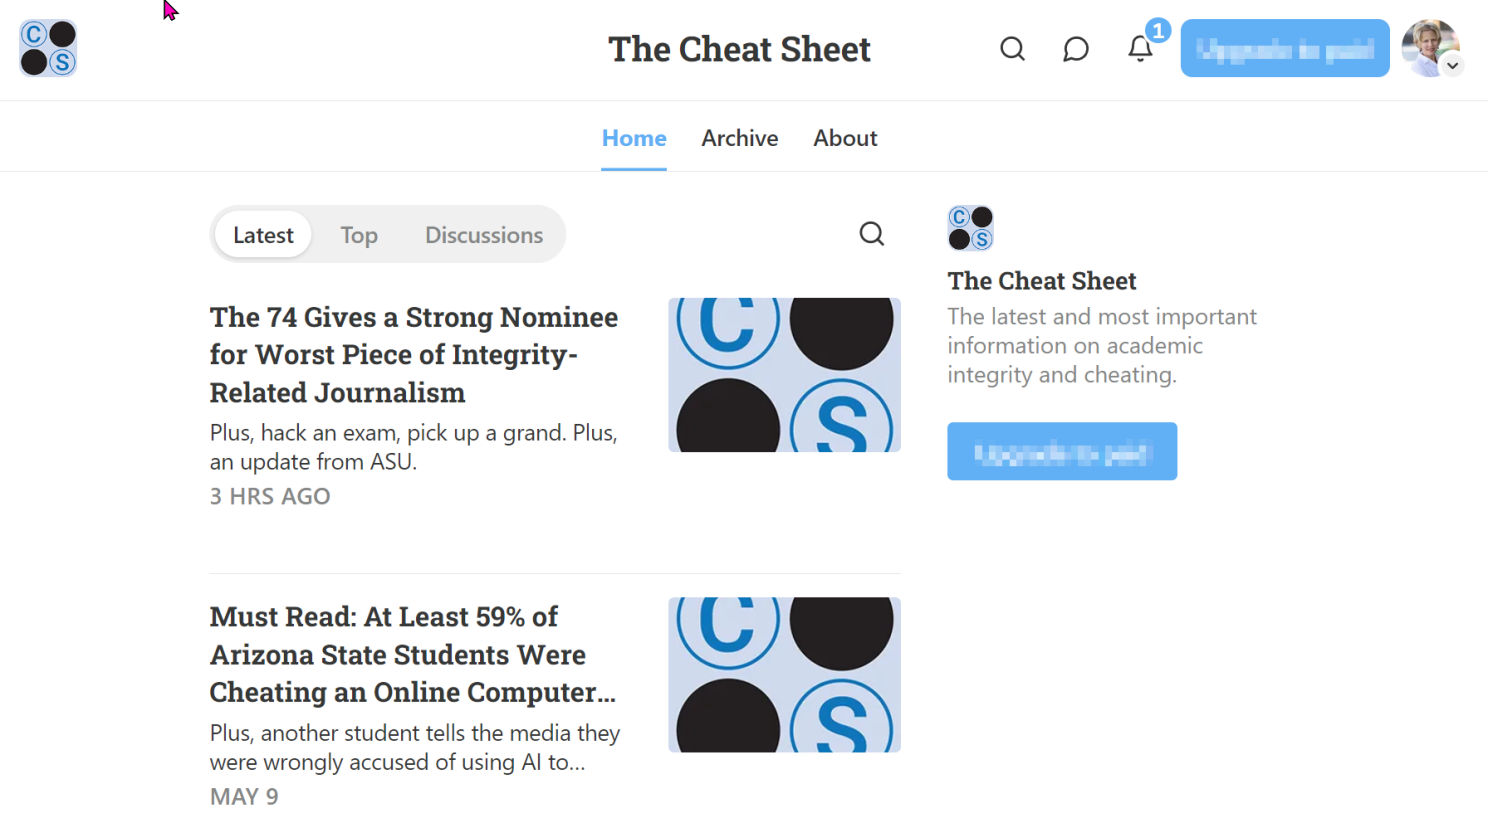Open the notifications bell icon
The width and height of the screenshot is (1488, 818).
1139,49
